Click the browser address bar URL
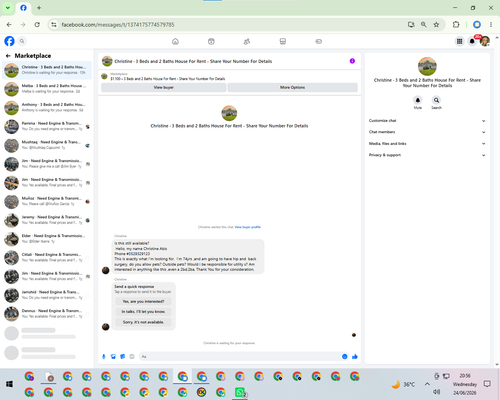Viewport: 500px width, 400px height. click(118, 25)
